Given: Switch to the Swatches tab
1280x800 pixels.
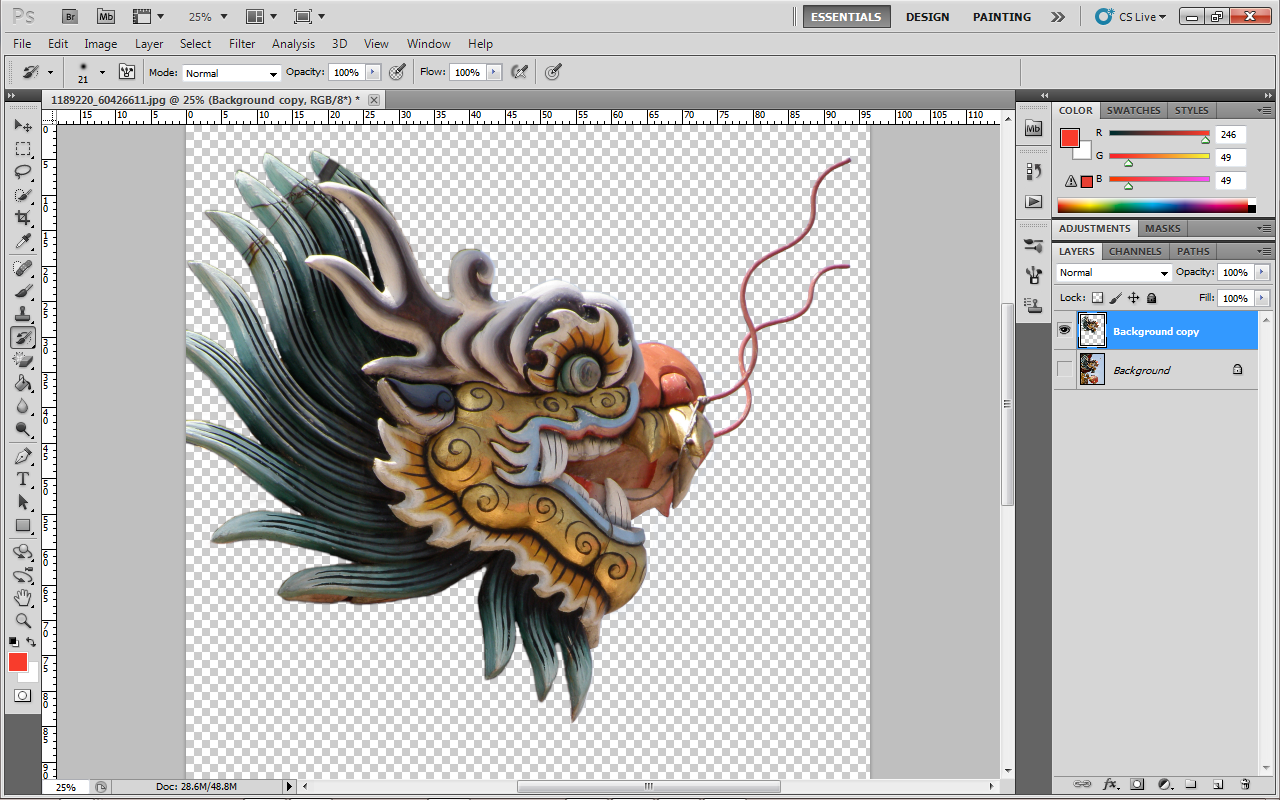Looking at the screenshot, I should pos(1133,110).
